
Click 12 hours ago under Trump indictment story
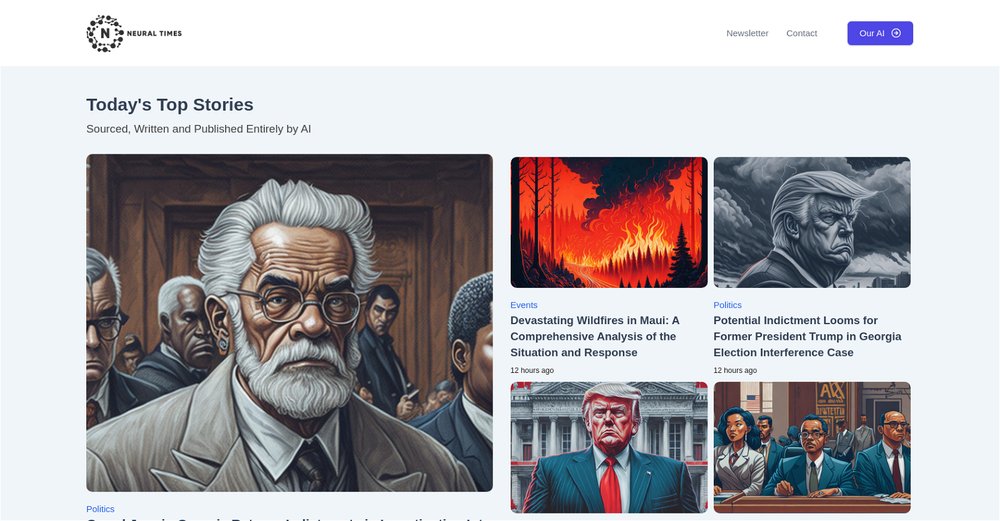click(735, 371)
